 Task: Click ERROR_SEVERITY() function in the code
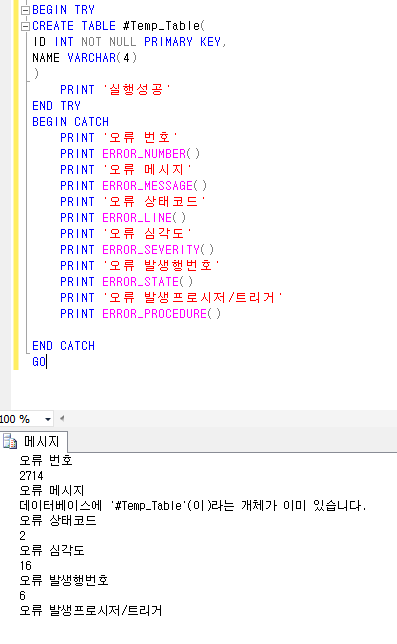(158, 250)
